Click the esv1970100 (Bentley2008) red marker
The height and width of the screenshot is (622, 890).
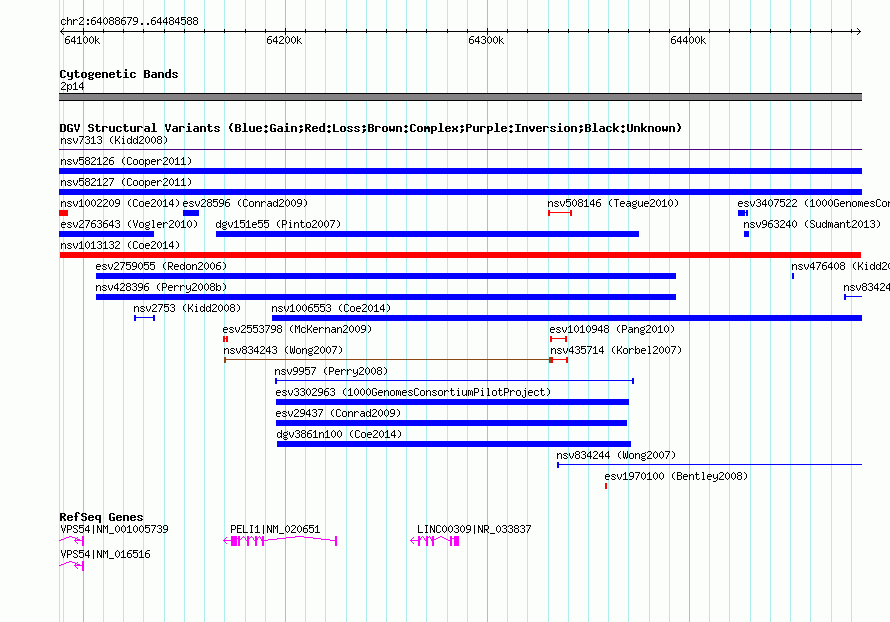pos(606,486)
